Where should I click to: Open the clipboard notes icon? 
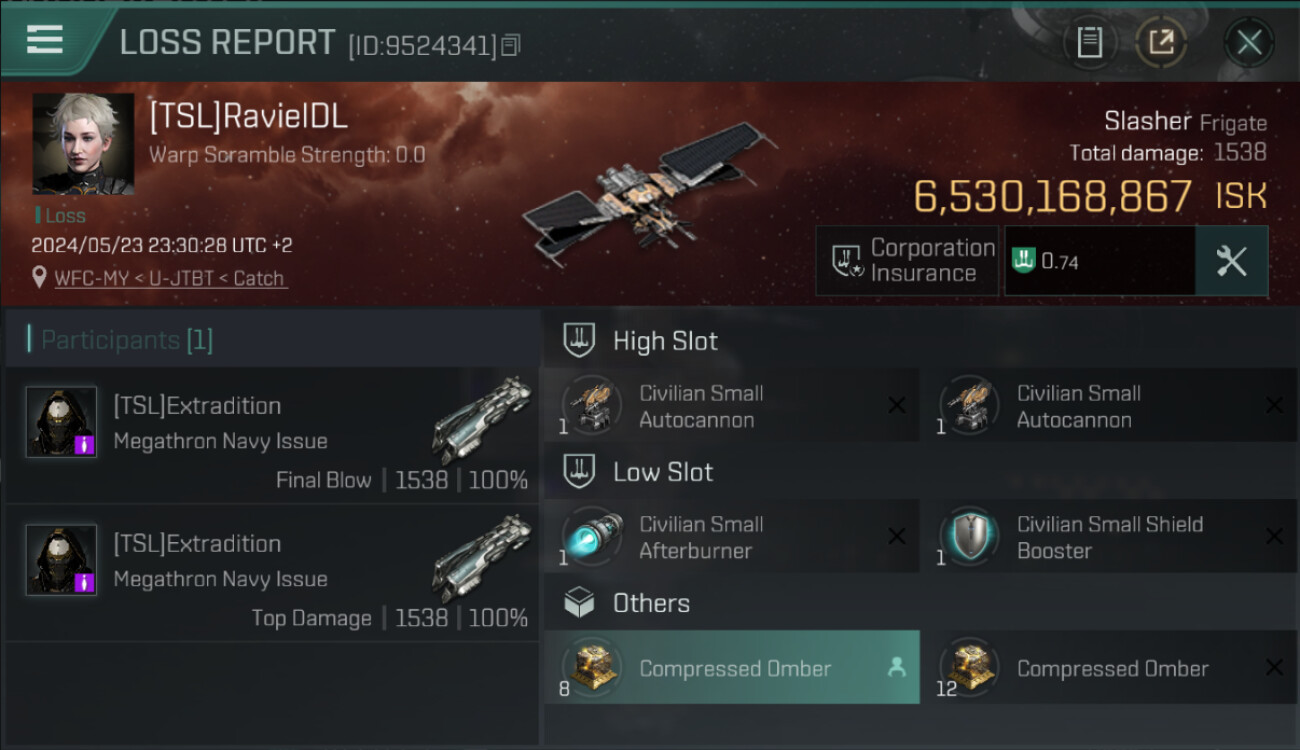pyautogui.click(x=1089, y=42)
